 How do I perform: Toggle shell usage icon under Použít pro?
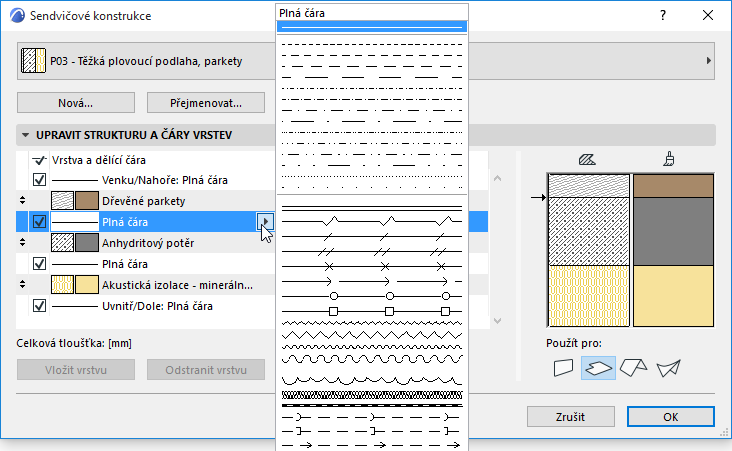click(x=668, y=368)
